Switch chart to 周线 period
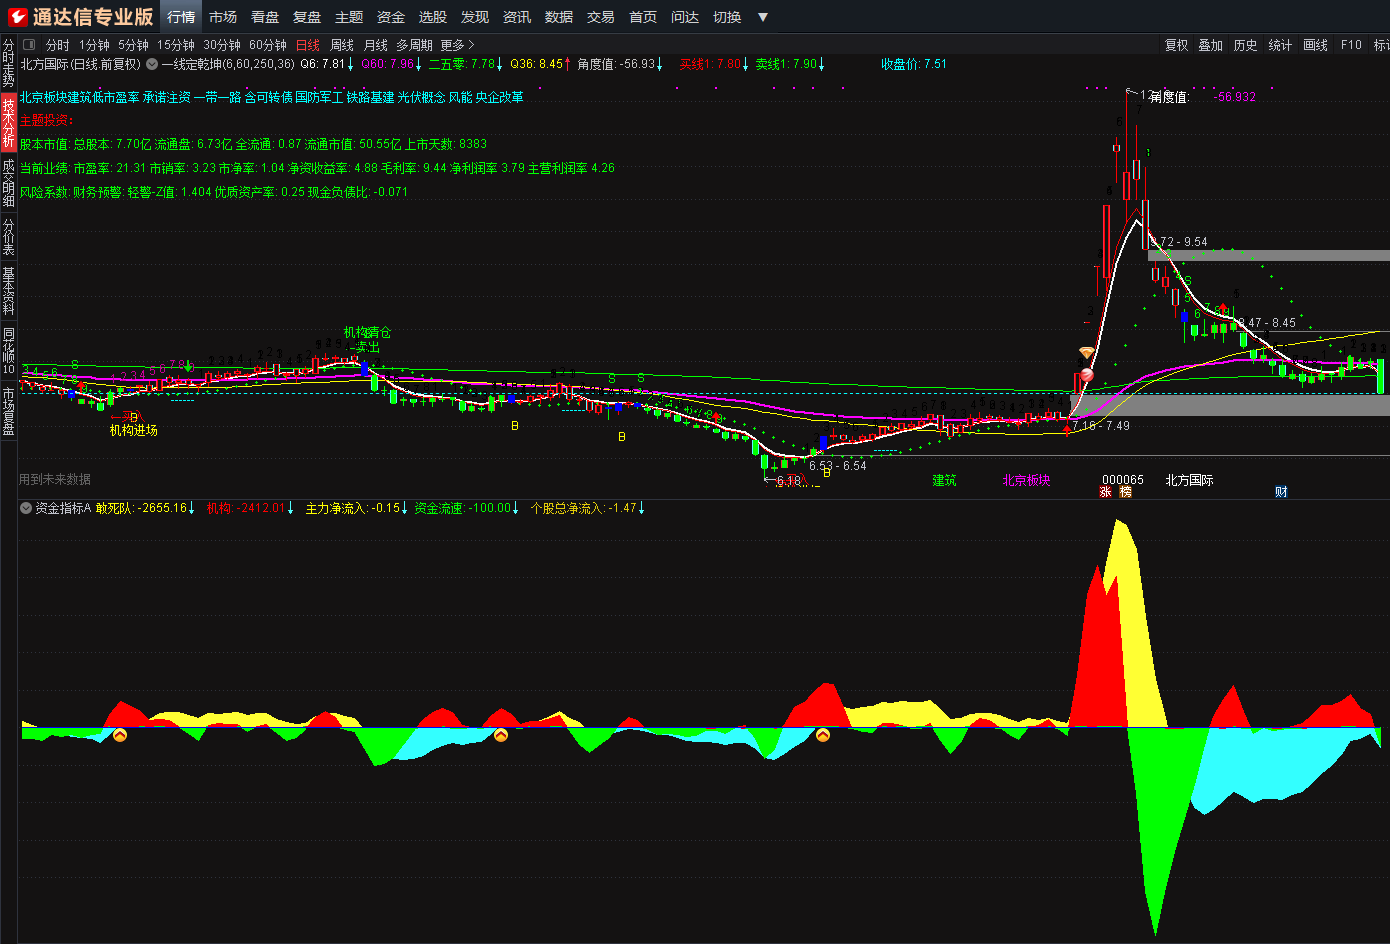This screenshot has height=944, width=1390. (342, 45)
